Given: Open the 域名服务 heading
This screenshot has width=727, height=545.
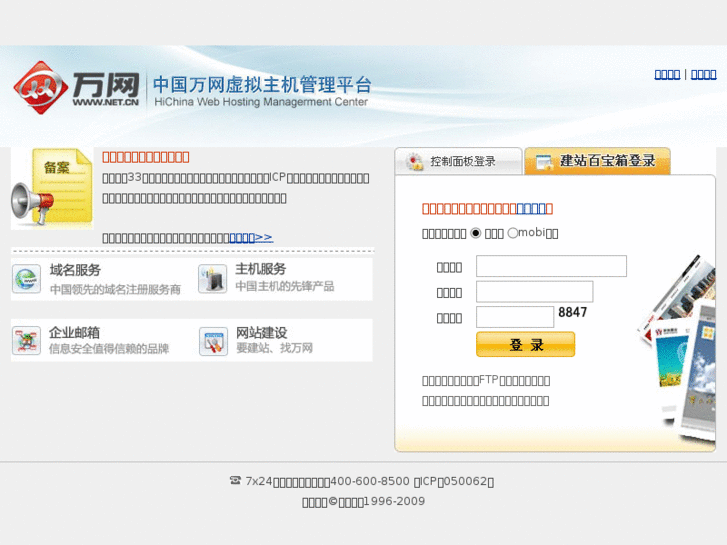Looking at the screenshot, I should click(x=75, y=270).
